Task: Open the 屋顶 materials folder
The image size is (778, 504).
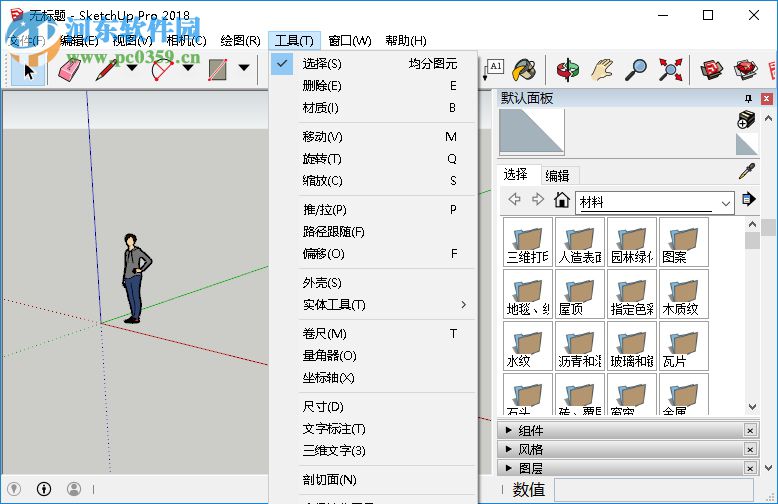Action: [580, 294]
